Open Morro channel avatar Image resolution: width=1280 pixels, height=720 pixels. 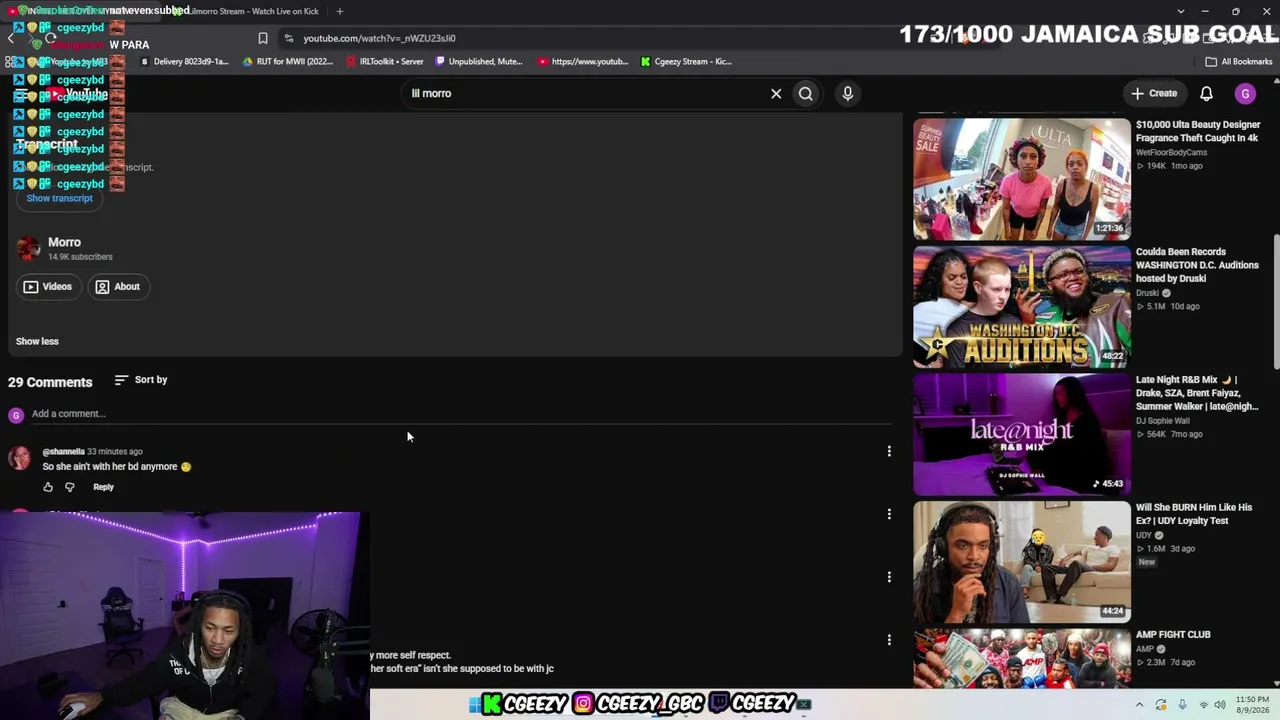[x=28, y=248]
